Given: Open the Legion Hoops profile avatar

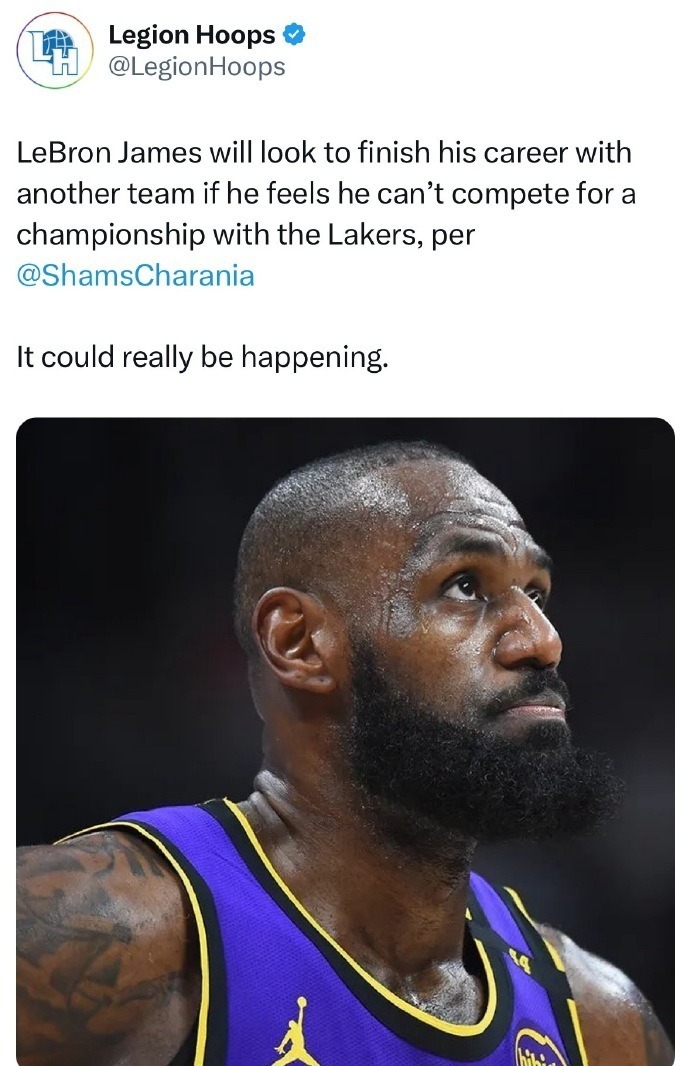Looking at the screenshot, I should pyautogui.click(x=54, y=50).
